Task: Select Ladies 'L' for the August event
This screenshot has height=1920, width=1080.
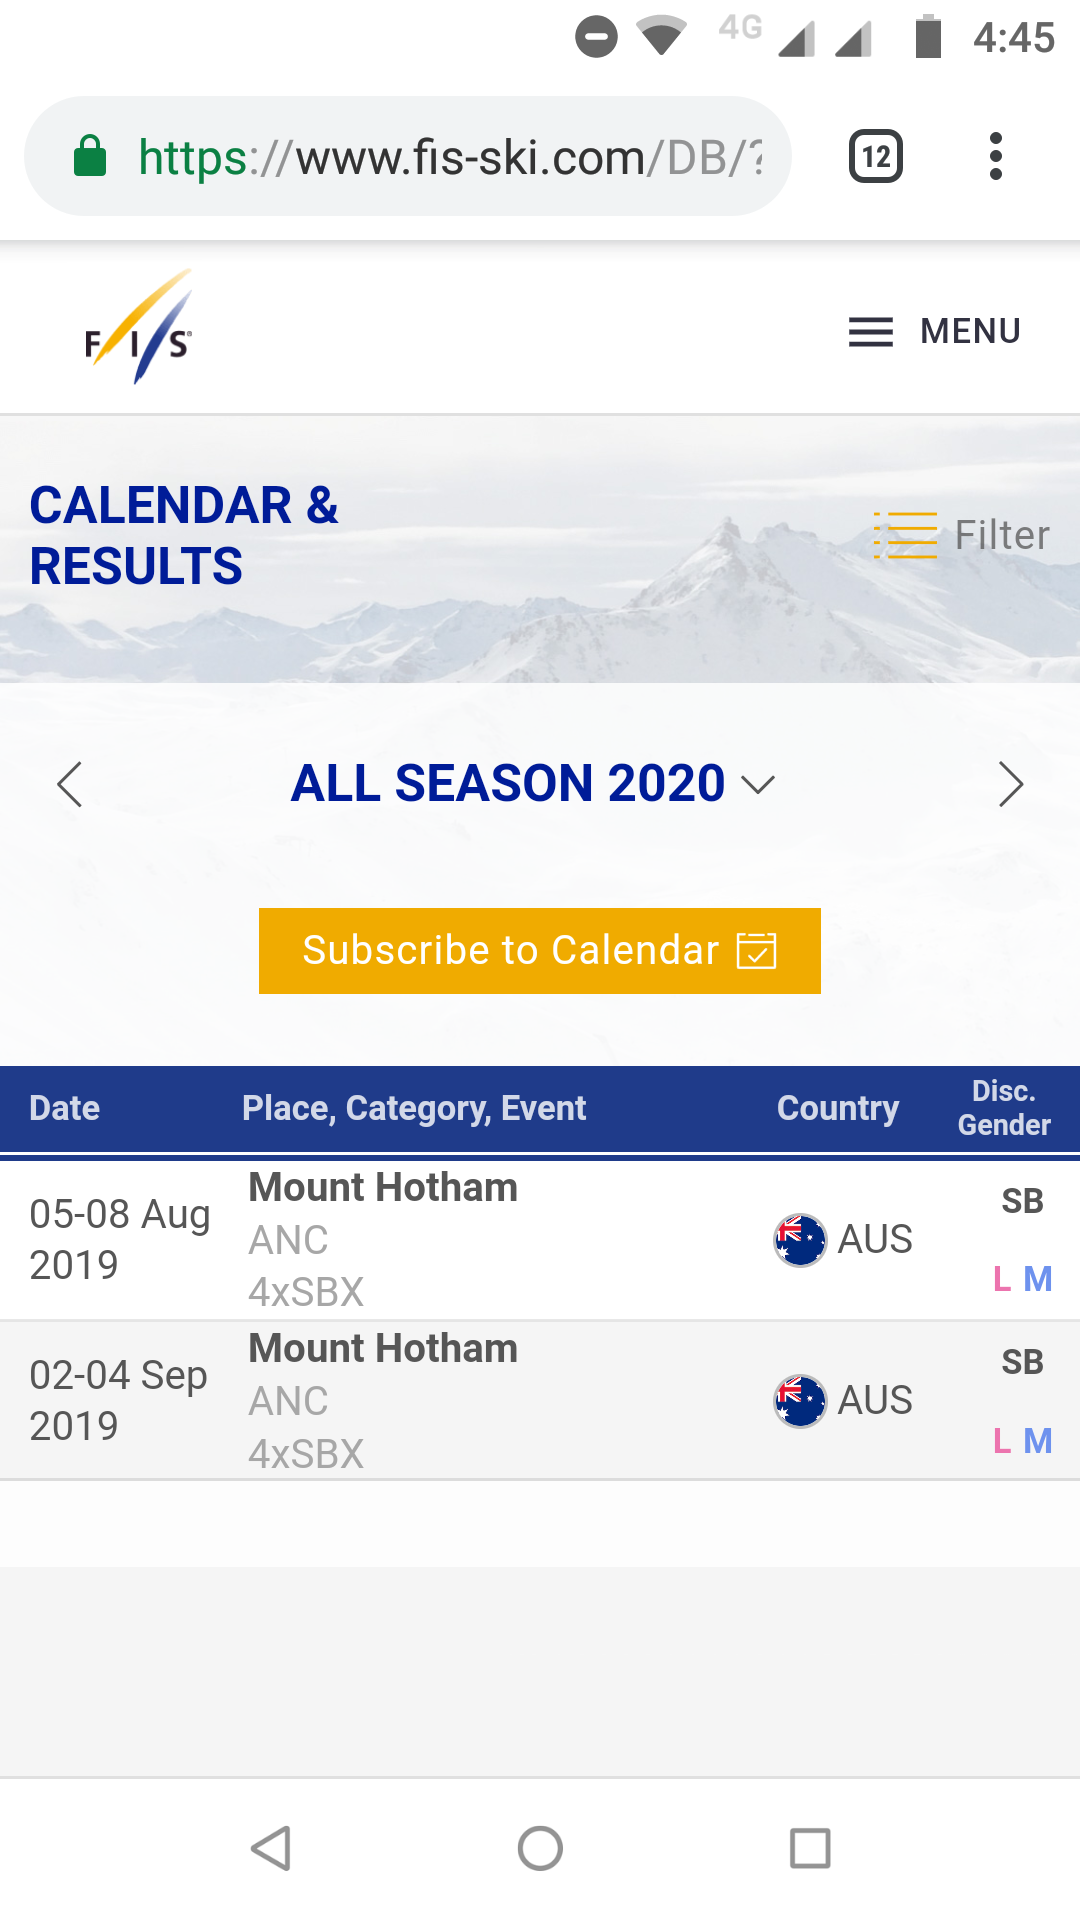Action: [1002, 1279]
